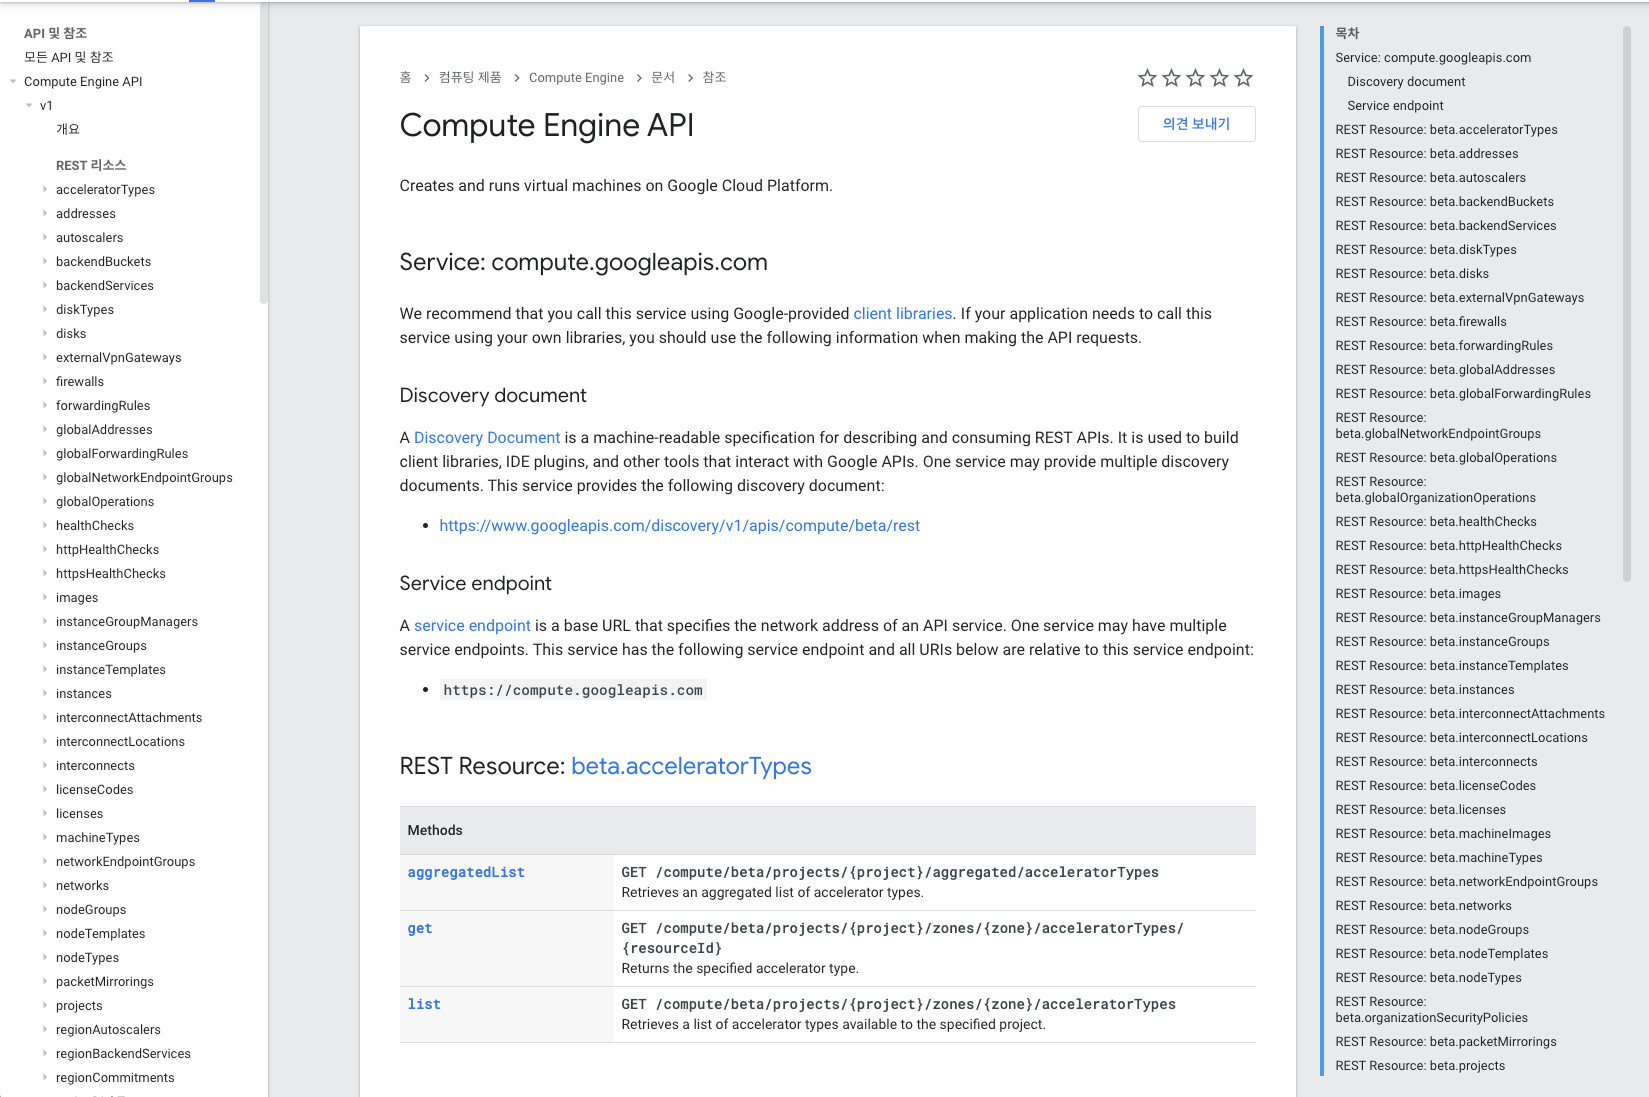Open the client libraries link
This screenshot has width=1649, height=1097.
click(903, 314)
